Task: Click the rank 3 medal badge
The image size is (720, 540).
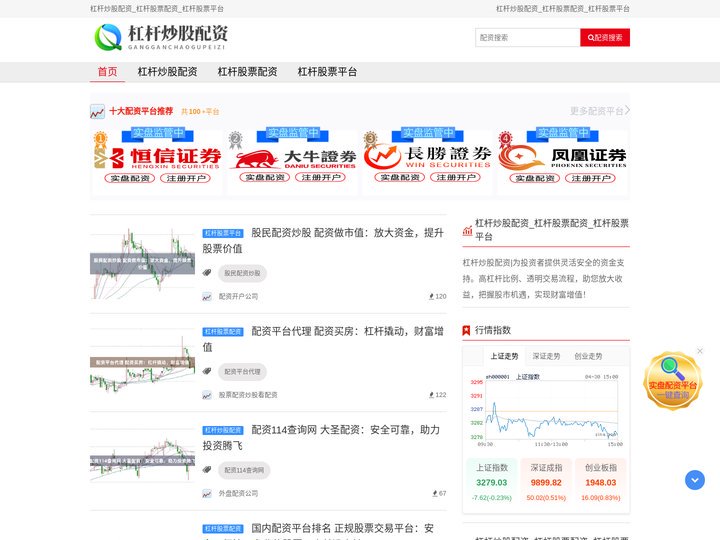Action: click(370, 138)
